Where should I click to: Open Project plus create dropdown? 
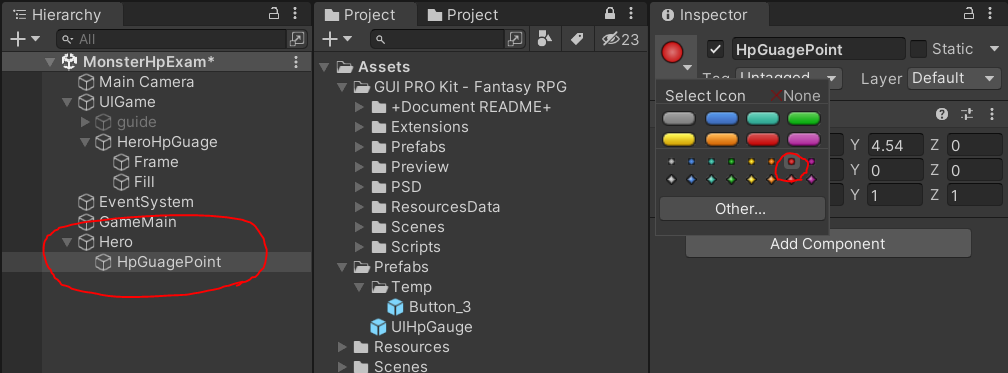pyautogui.click(x=337, y=39)
